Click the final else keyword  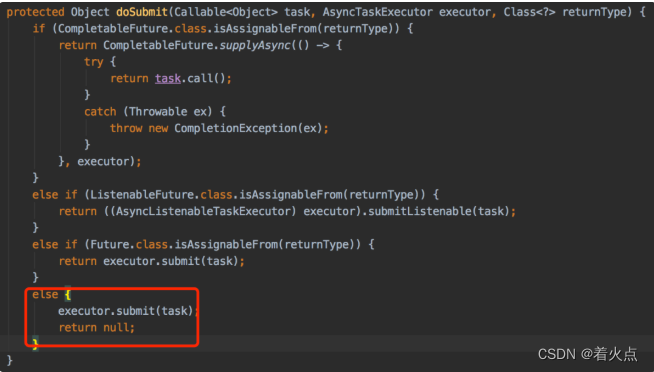[45, 294]
